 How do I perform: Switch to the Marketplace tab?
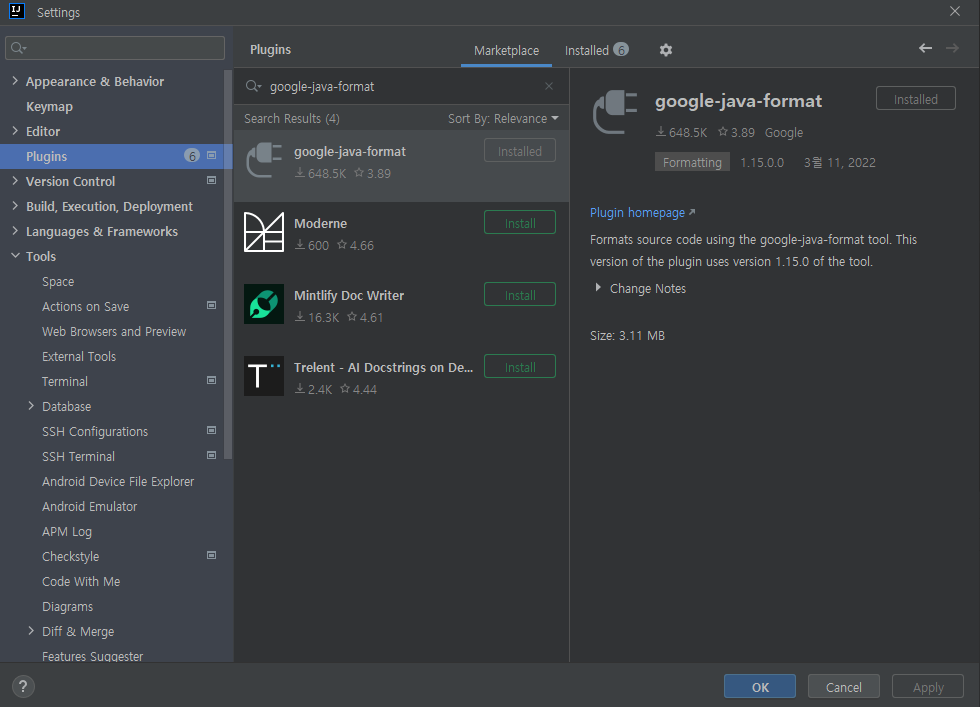click(506, 49)
